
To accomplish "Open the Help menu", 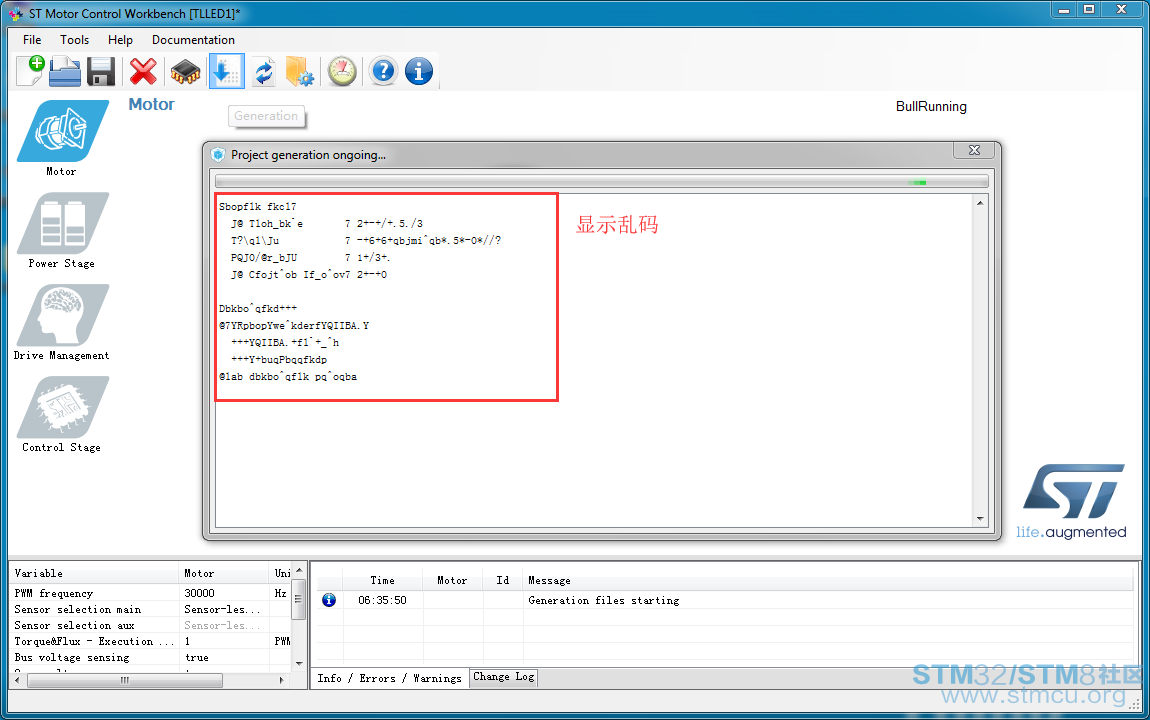I will click(x=120, y=40).
